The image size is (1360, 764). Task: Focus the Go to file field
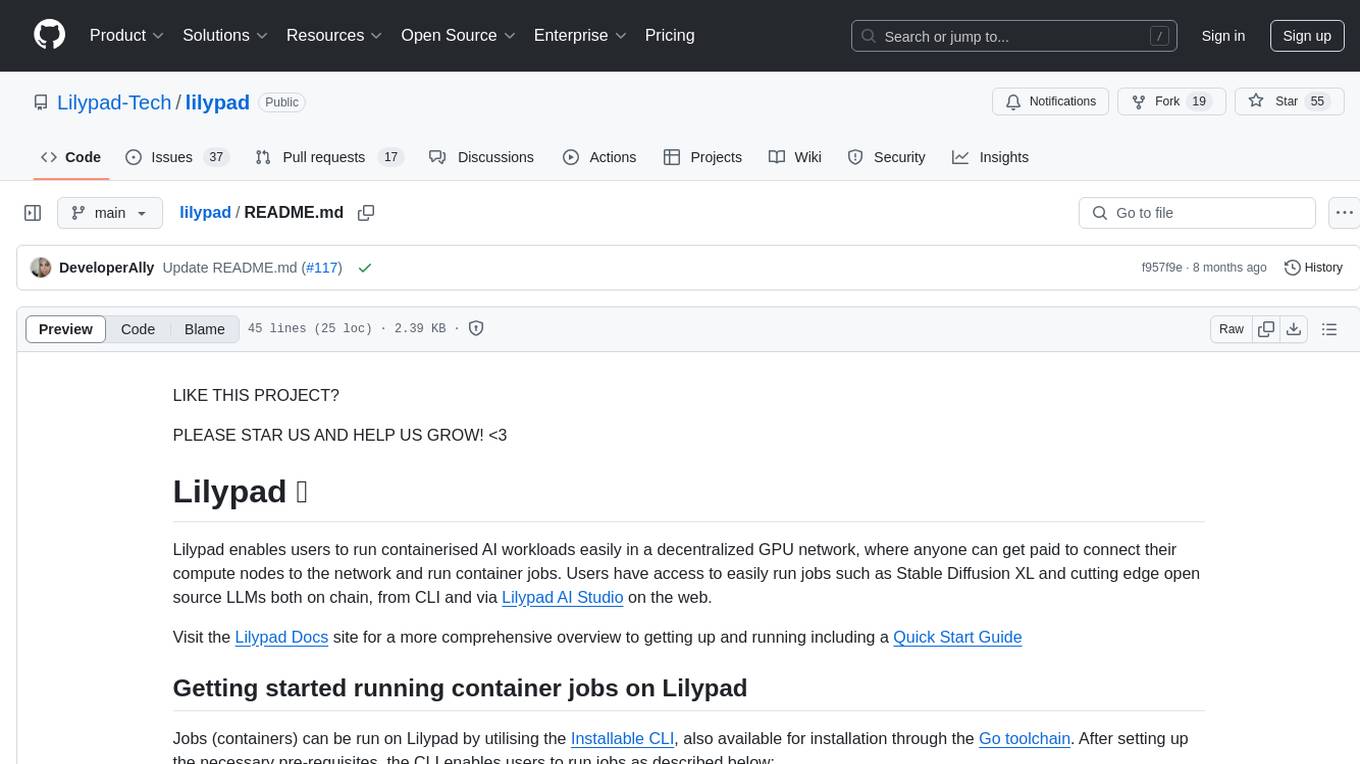pyautogui.click(x=1197, y=213)
